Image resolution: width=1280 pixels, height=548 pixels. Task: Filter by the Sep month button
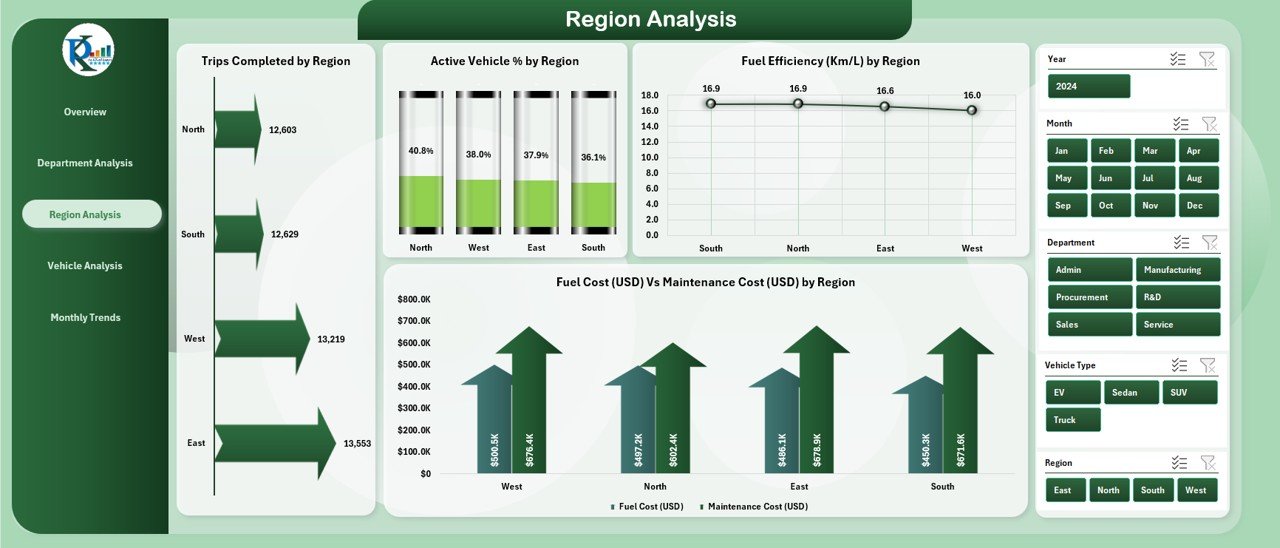[1064, 205]
